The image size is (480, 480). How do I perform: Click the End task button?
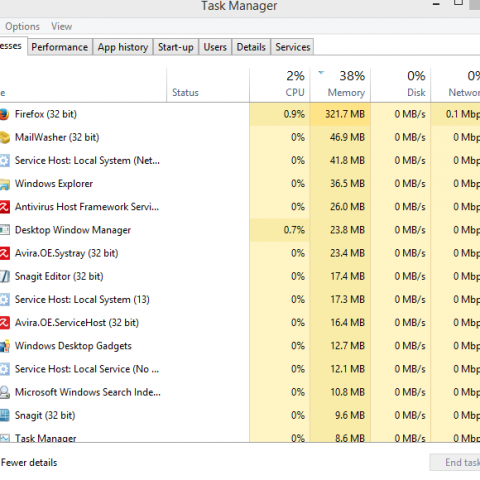[x=455, y=462]
